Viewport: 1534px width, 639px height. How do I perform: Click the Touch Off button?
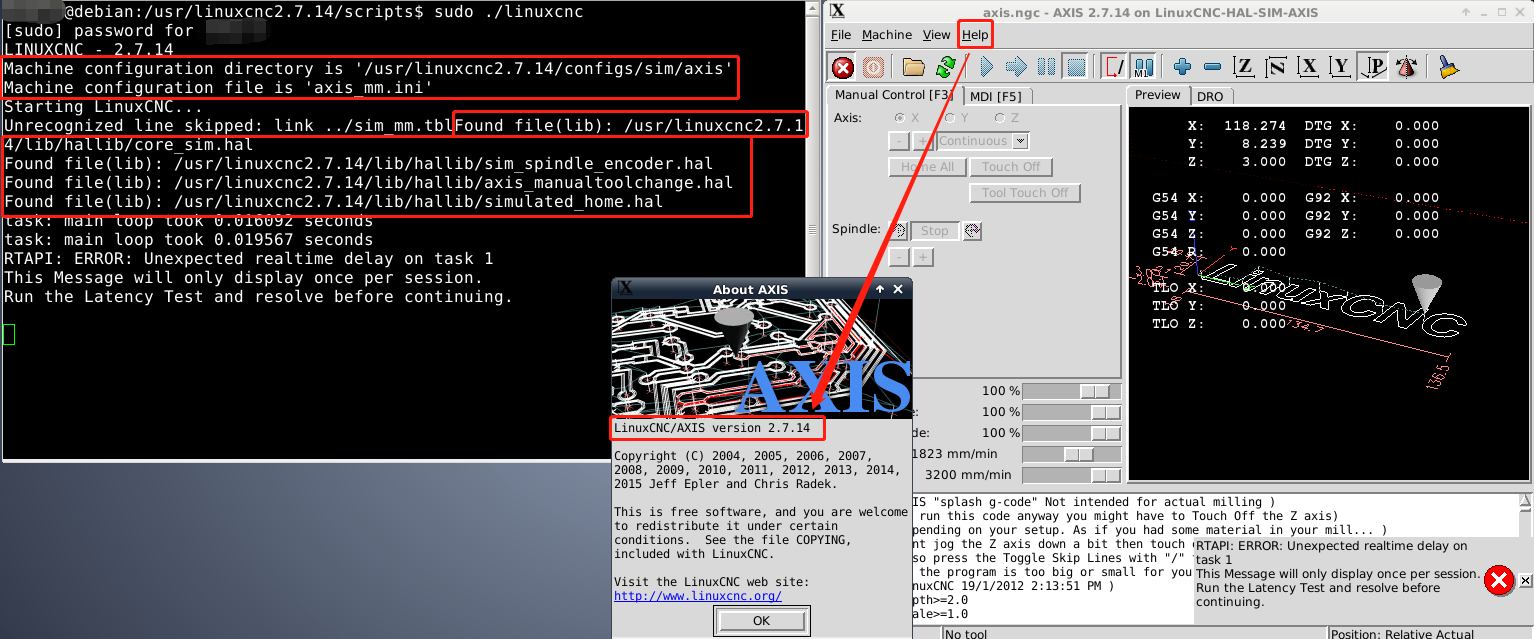[x=1011, y=167]
